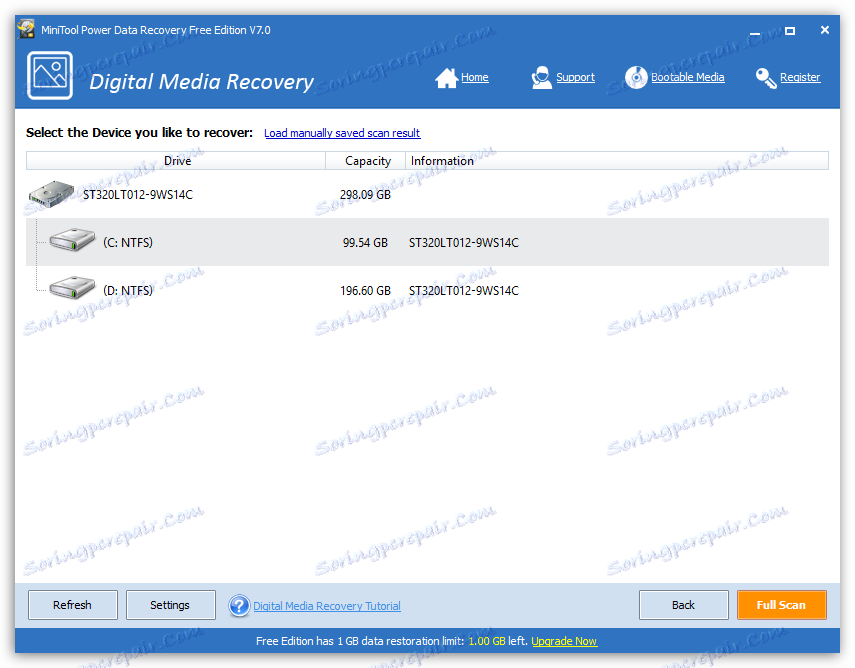855x668 pixels.
Task: Click the 196.60 GB capacity value
Action: tap(365, 291)
